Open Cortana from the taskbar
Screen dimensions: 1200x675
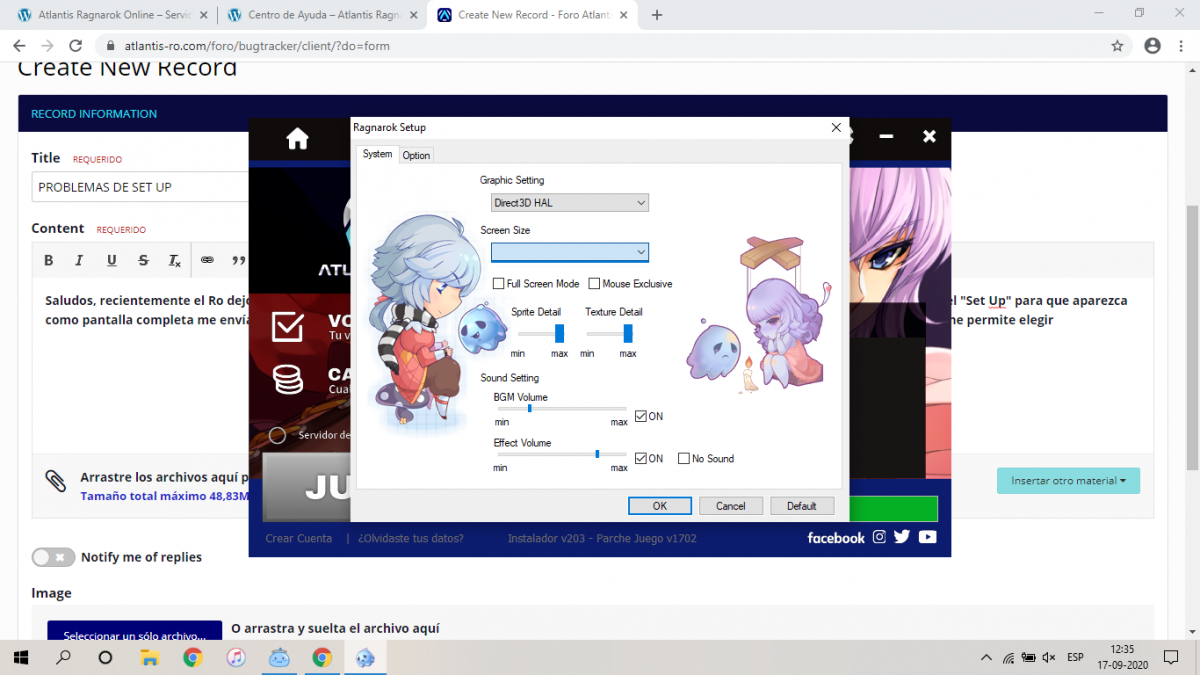coord(106,657)
